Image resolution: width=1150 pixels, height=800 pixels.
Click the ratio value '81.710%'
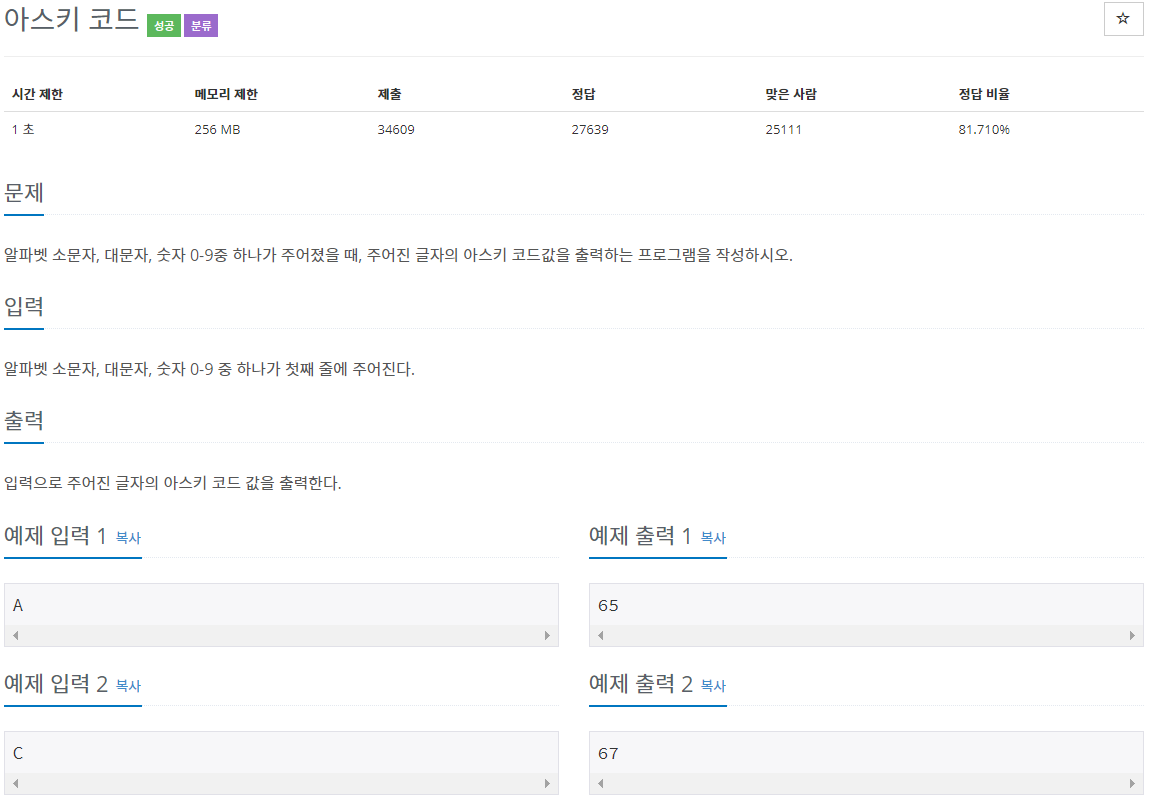pyautogui.click(x=984, y=130)
